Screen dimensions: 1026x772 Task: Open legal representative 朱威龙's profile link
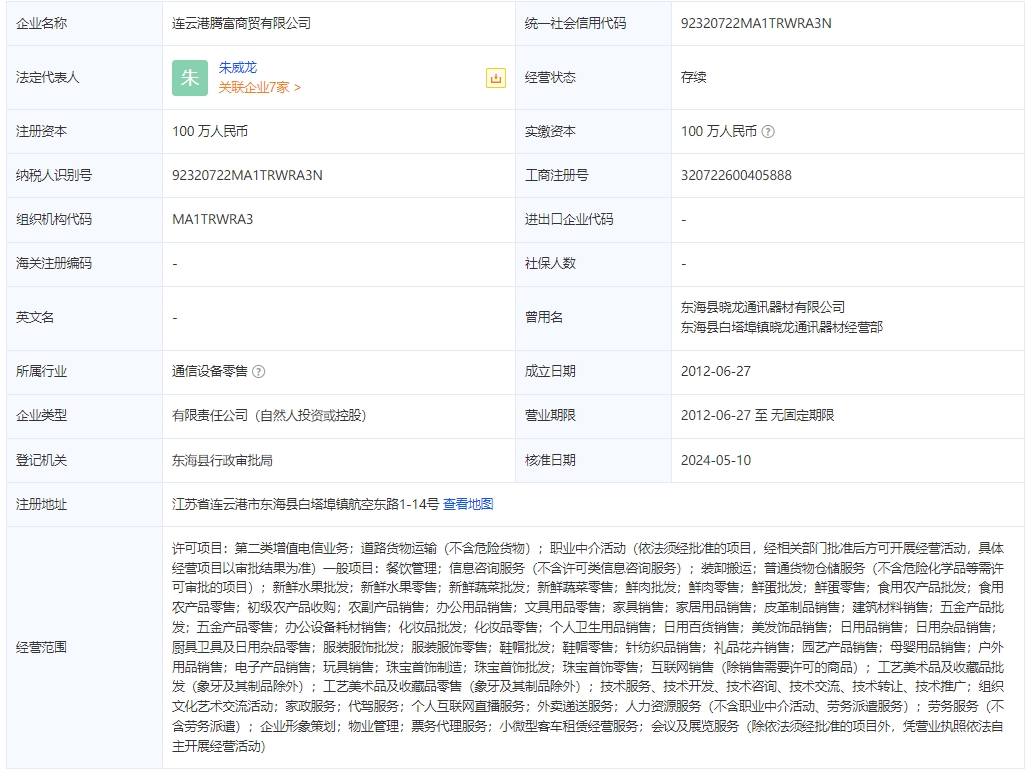point(238,68)
